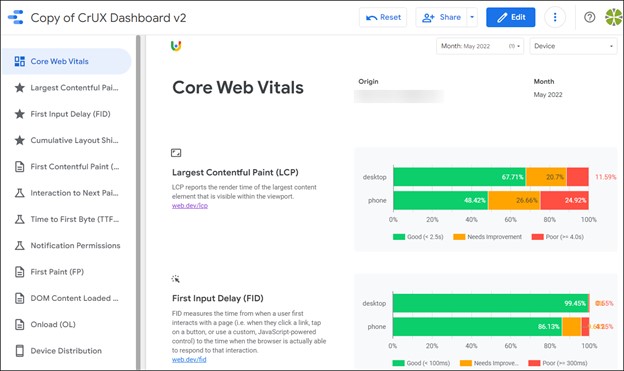Click the sidebar vertical scrollbar
Image resolution: width=624 pixels, height=371 pixels.
click(x=138, y=202)
